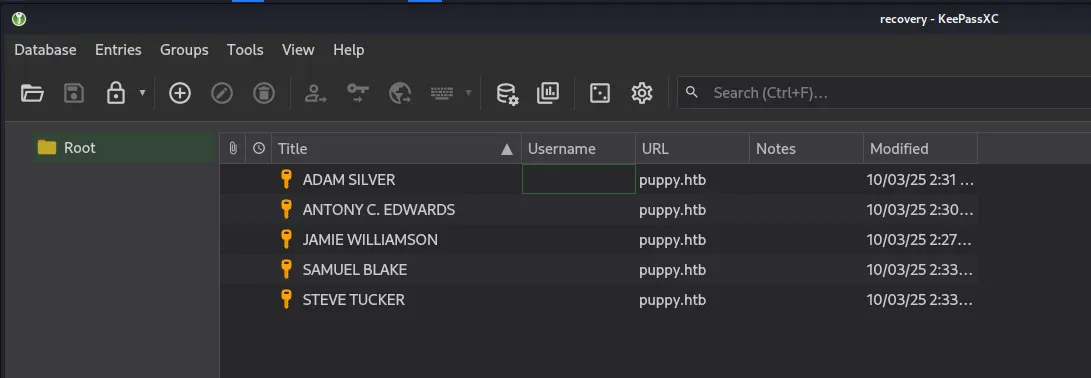The image size is (1091, 378).
Task: Click the Save Database icon
Action: click(74, 93)
